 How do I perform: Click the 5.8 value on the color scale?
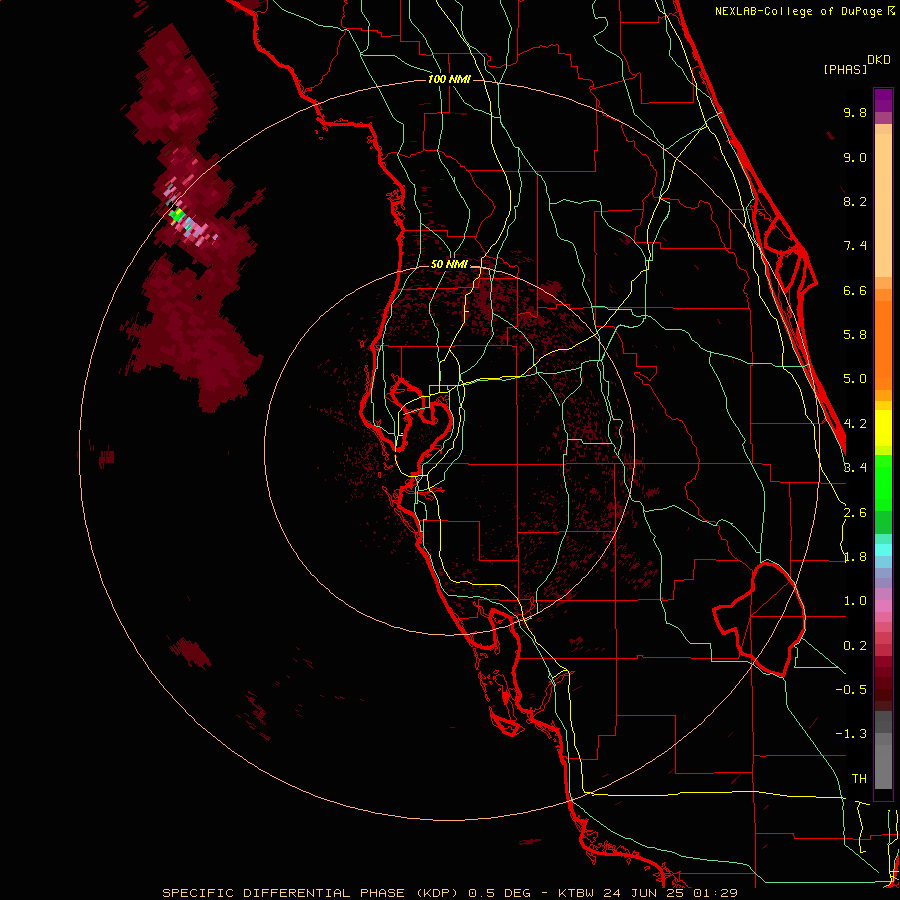(855, 335)
